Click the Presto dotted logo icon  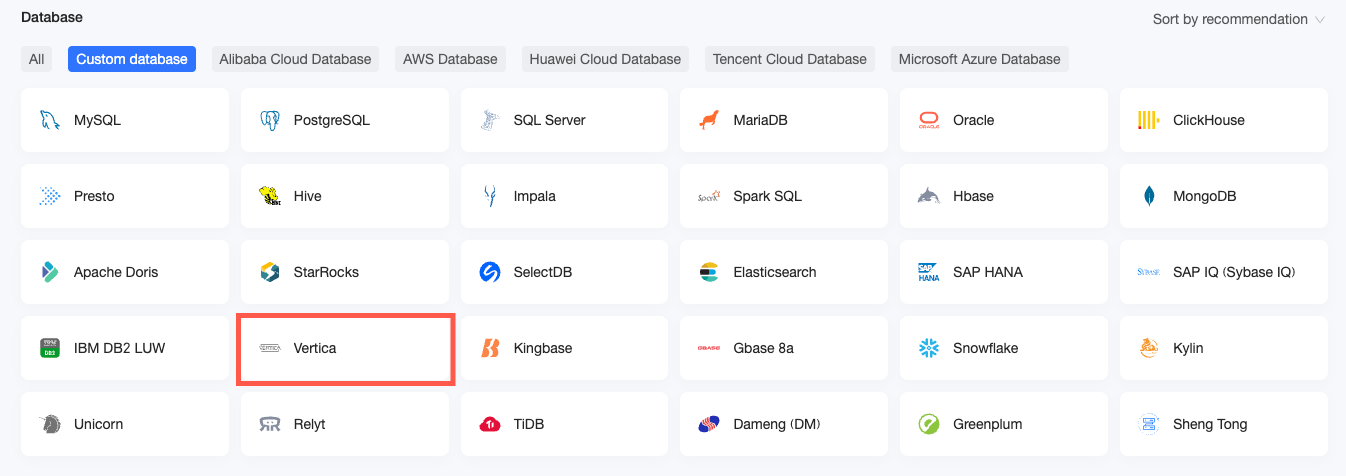[49, 196]
